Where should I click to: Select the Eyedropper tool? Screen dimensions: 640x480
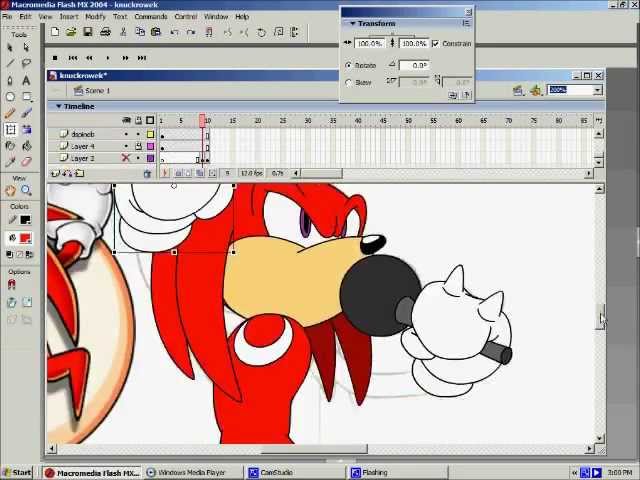[x=10, y=162]
